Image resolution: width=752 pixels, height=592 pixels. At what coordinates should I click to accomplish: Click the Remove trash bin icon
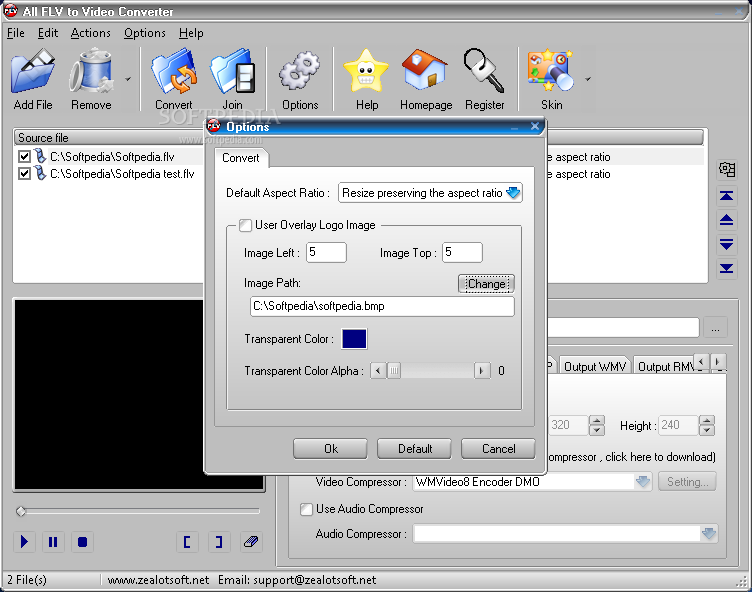click(91, 72)
